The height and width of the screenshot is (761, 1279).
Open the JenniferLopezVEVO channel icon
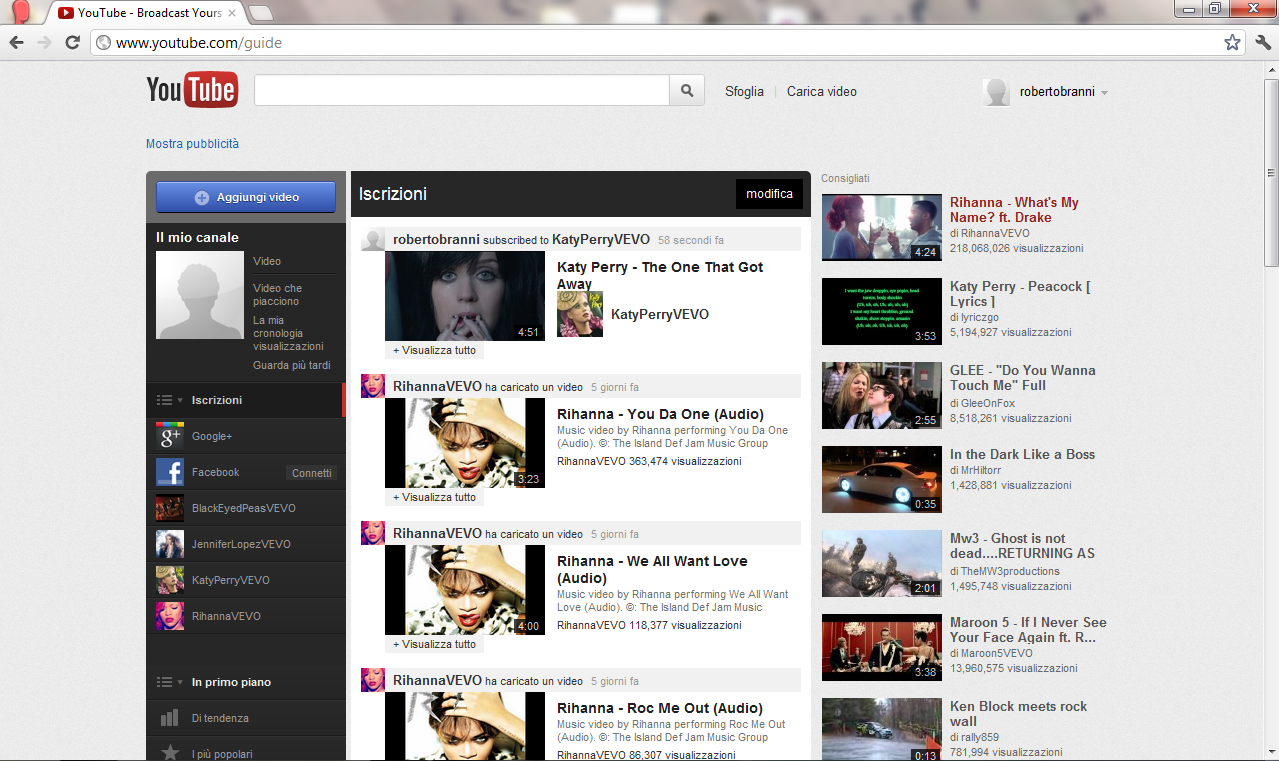[169, 544]
